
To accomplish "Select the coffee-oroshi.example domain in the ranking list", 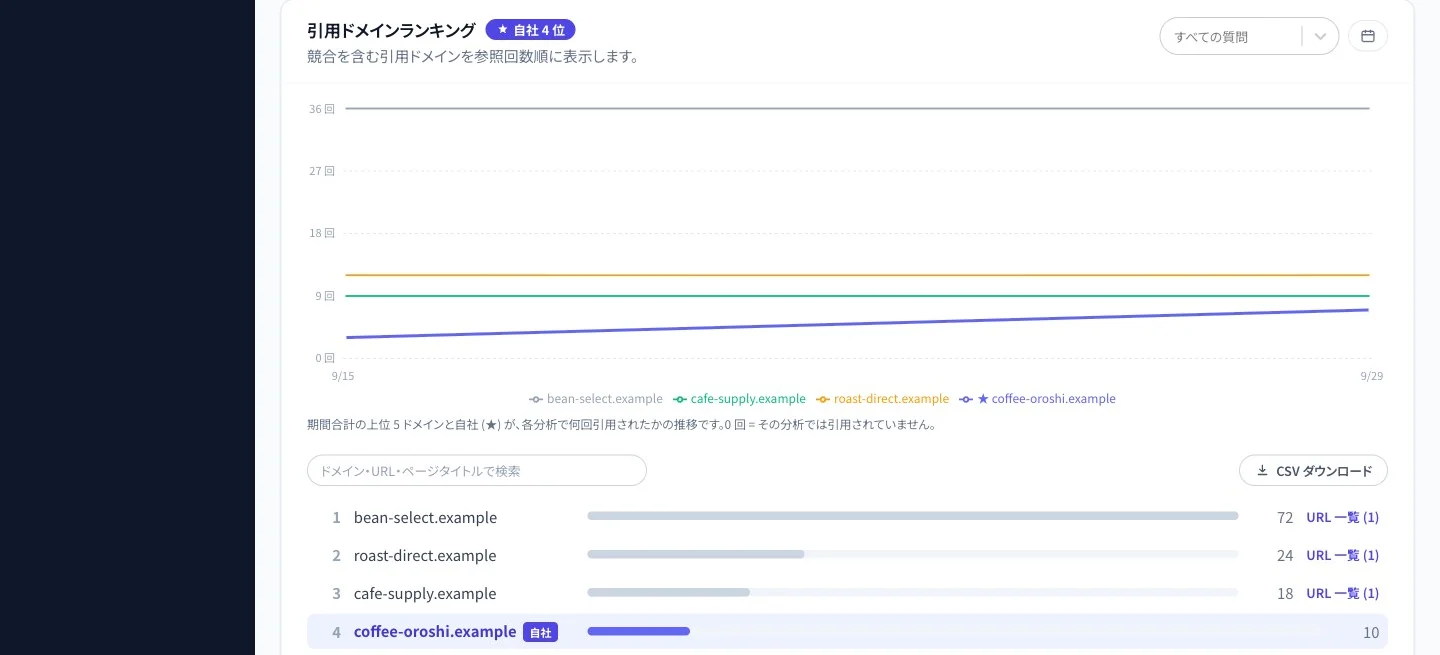I will (x=435, y=631).
